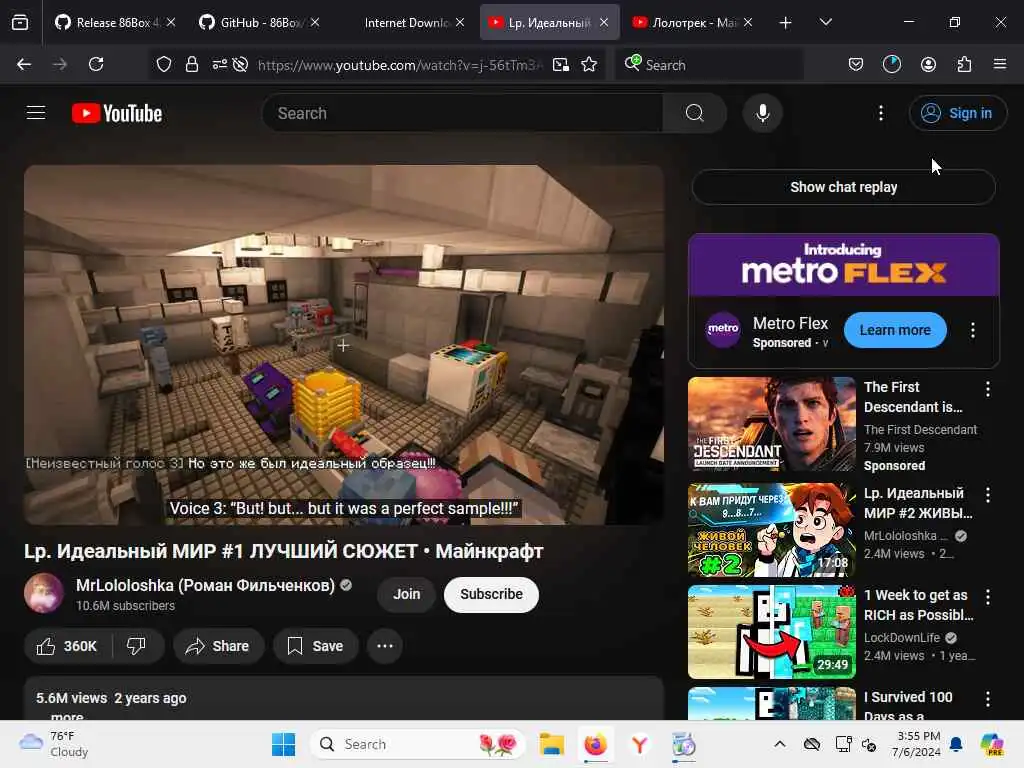Open Firefox tracking protection shield

click(x=164, y=64)
